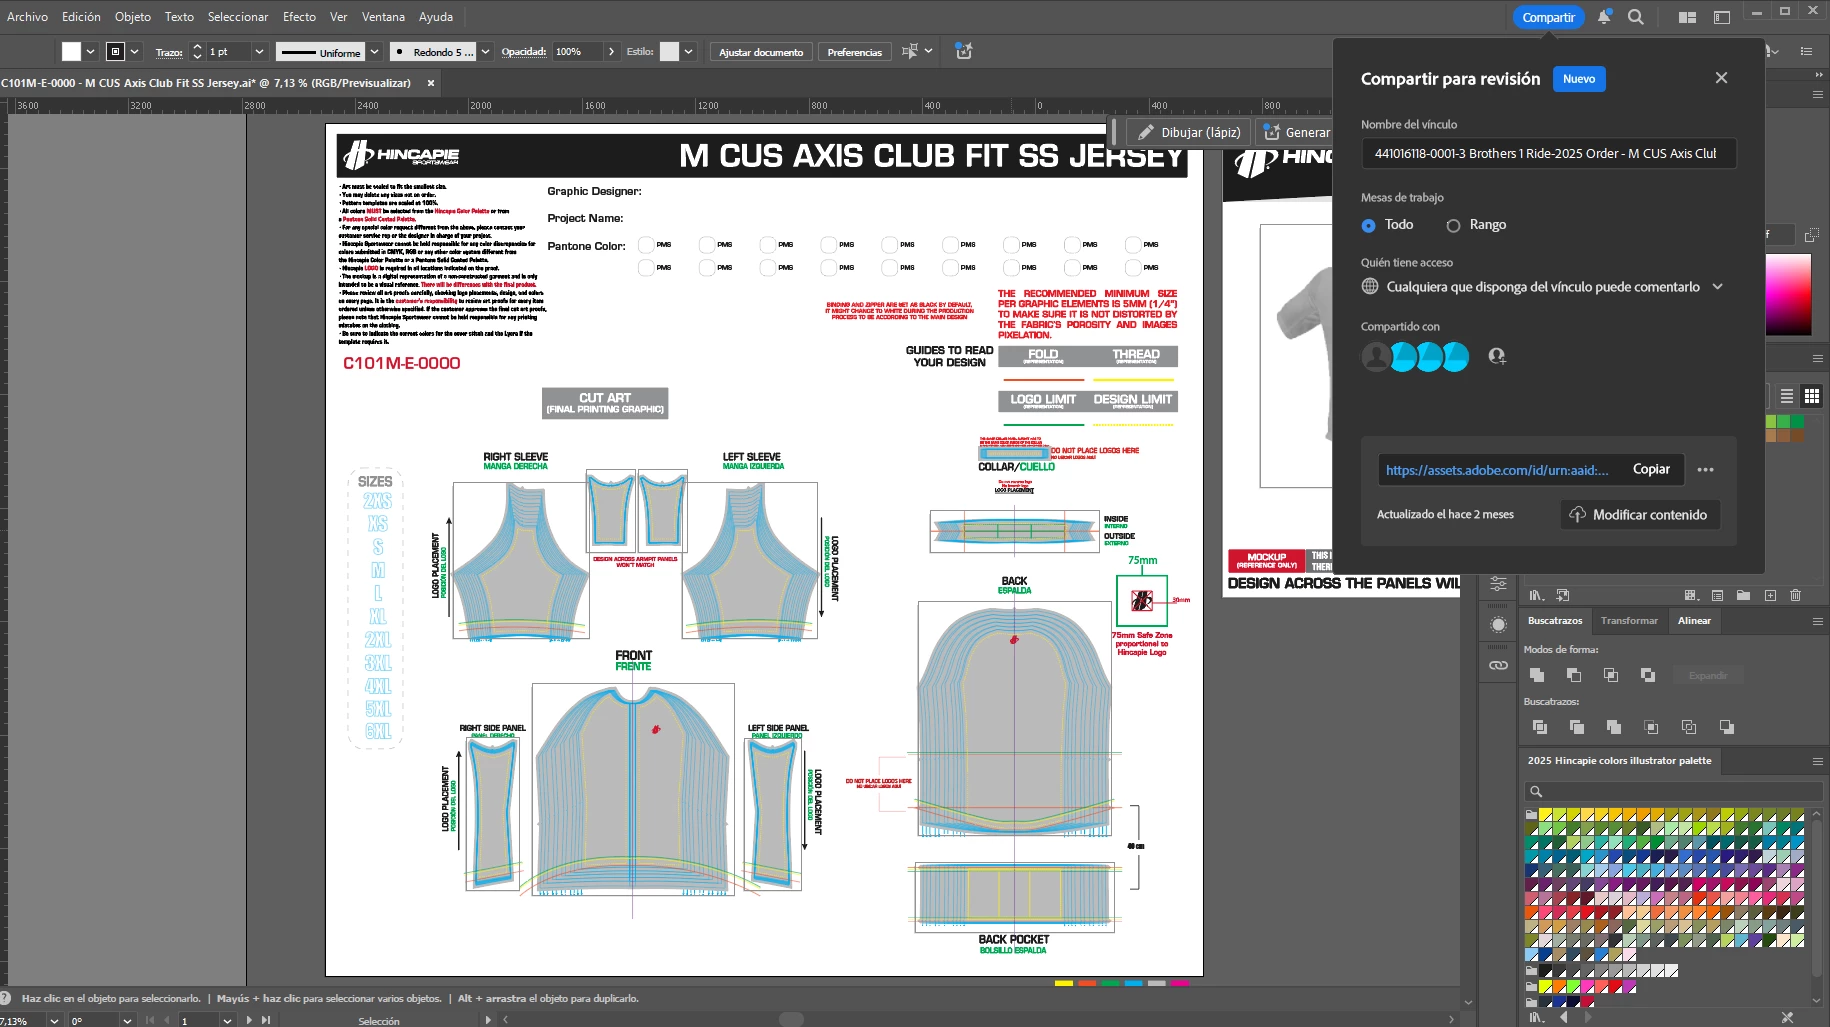1830x1027 pixels.
Task: Click the search magnifier icon in the top bar
Action: point(1635,17)
